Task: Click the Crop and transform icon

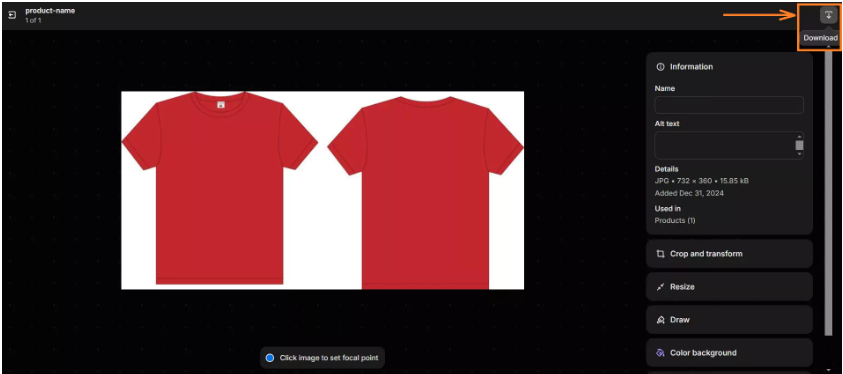Action: tap(660, 254)
